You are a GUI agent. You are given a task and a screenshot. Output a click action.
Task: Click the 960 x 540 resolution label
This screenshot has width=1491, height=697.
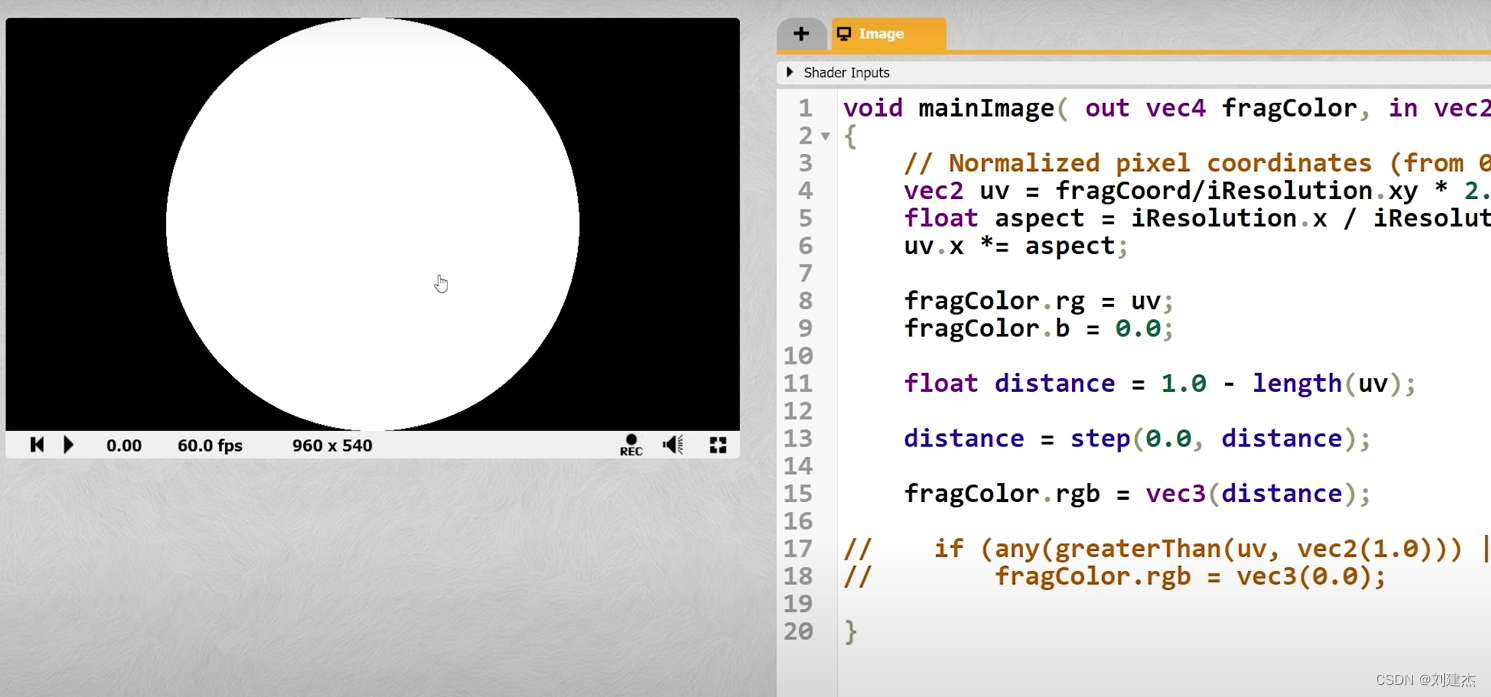point(331,445)
